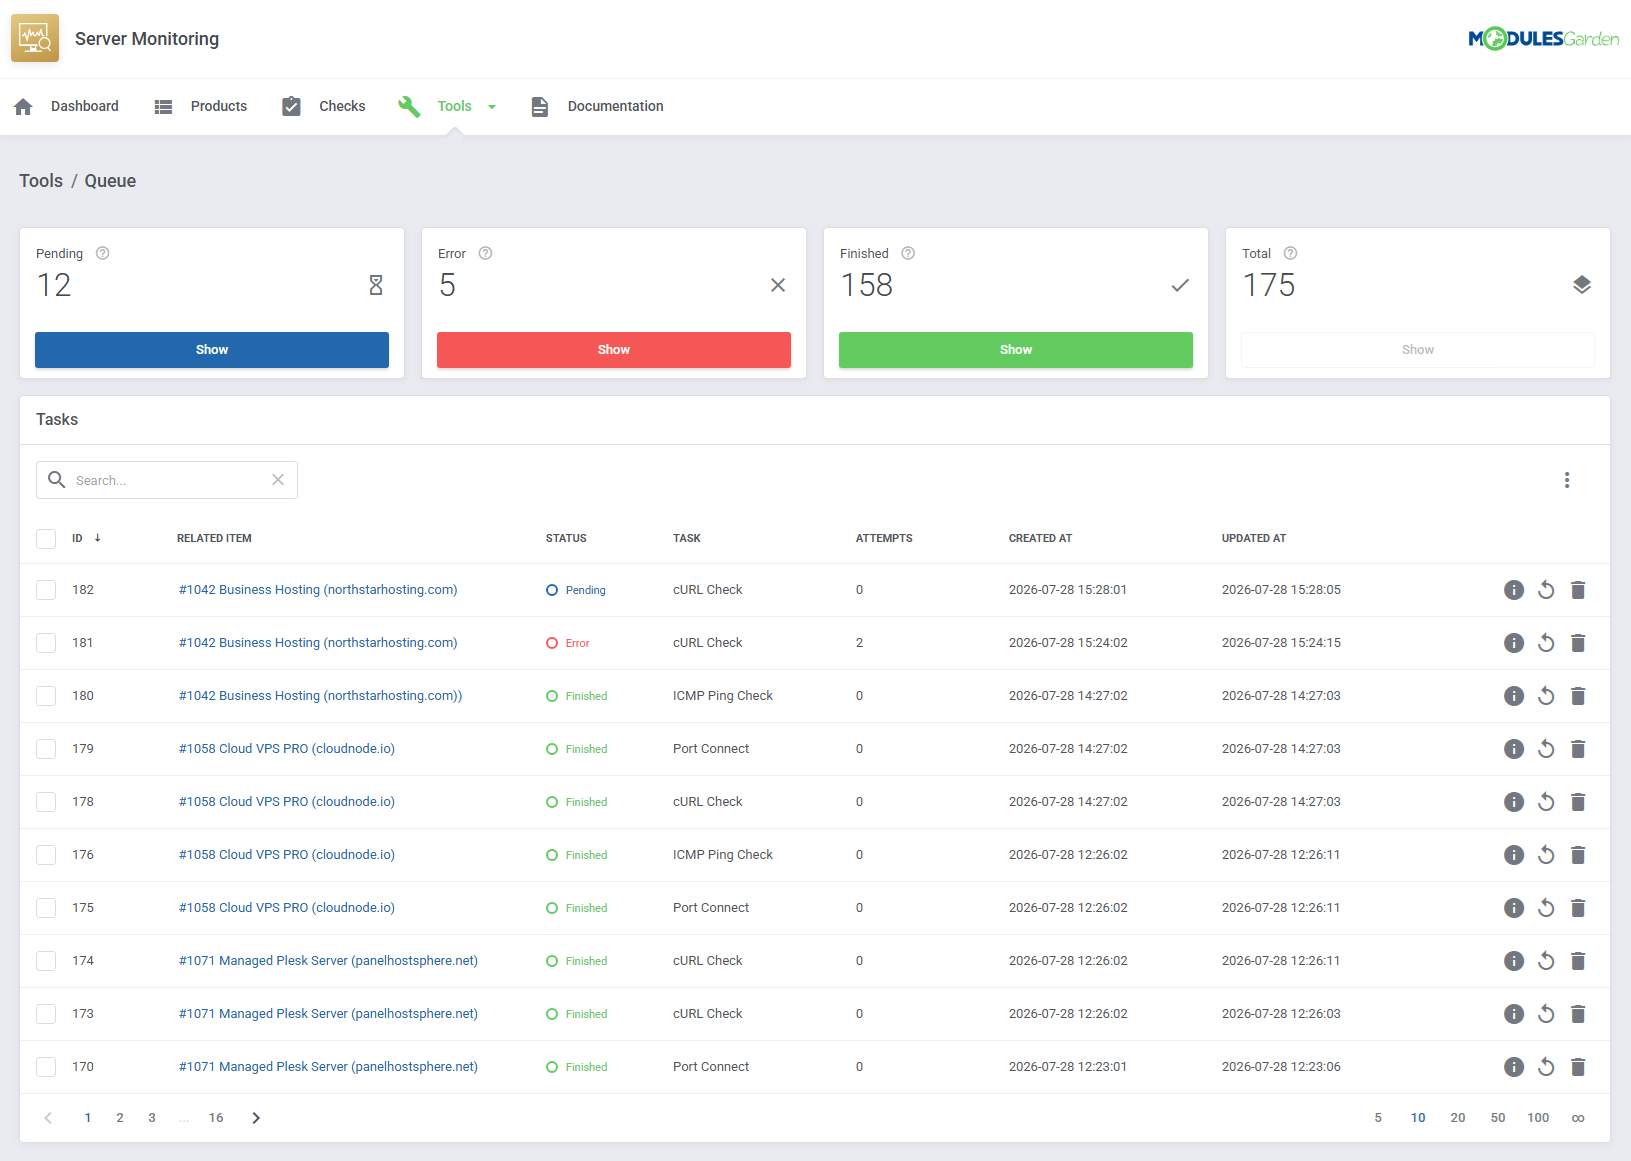The image size is (1631, 1161).
Task: Delete task 178 with the trash icon
Action: [x=1578, y=802]
